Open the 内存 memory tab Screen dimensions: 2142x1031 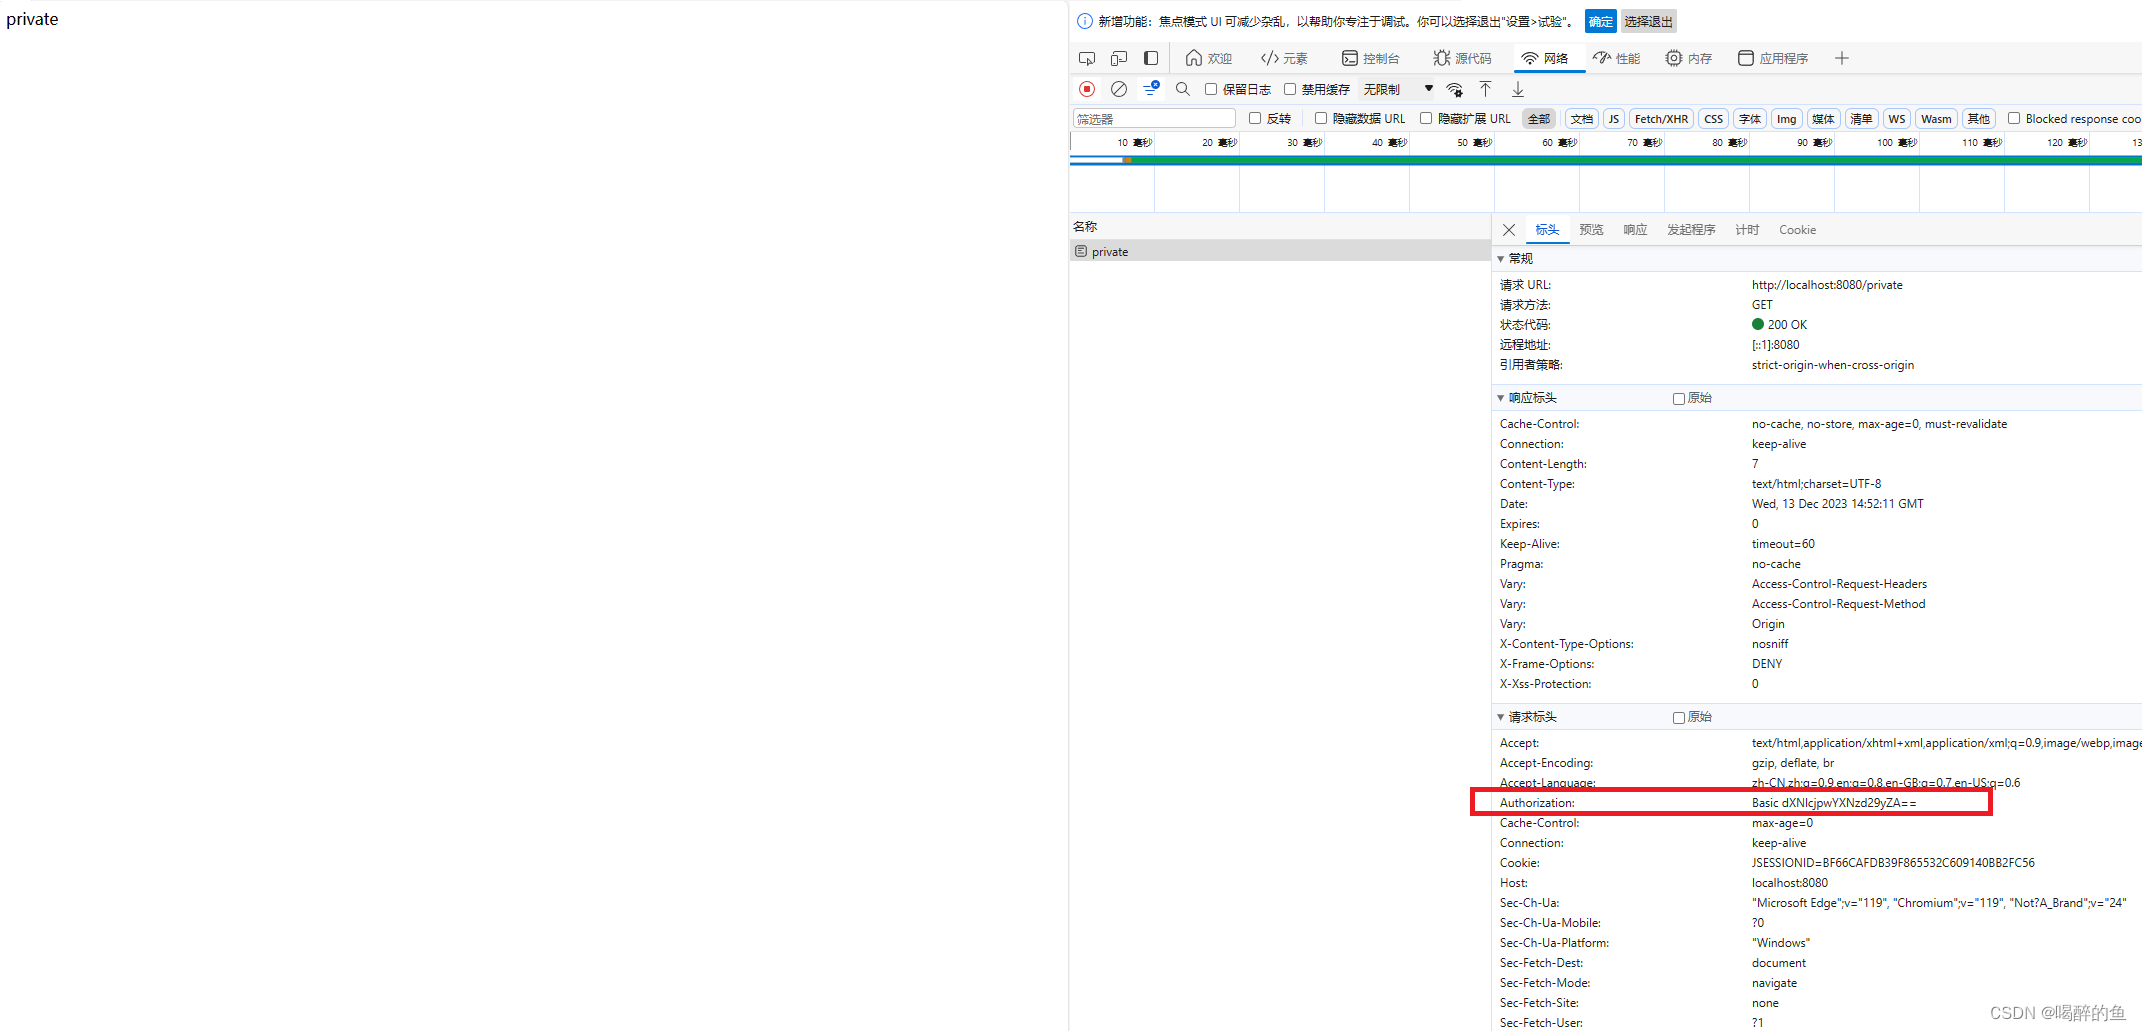1688,59
